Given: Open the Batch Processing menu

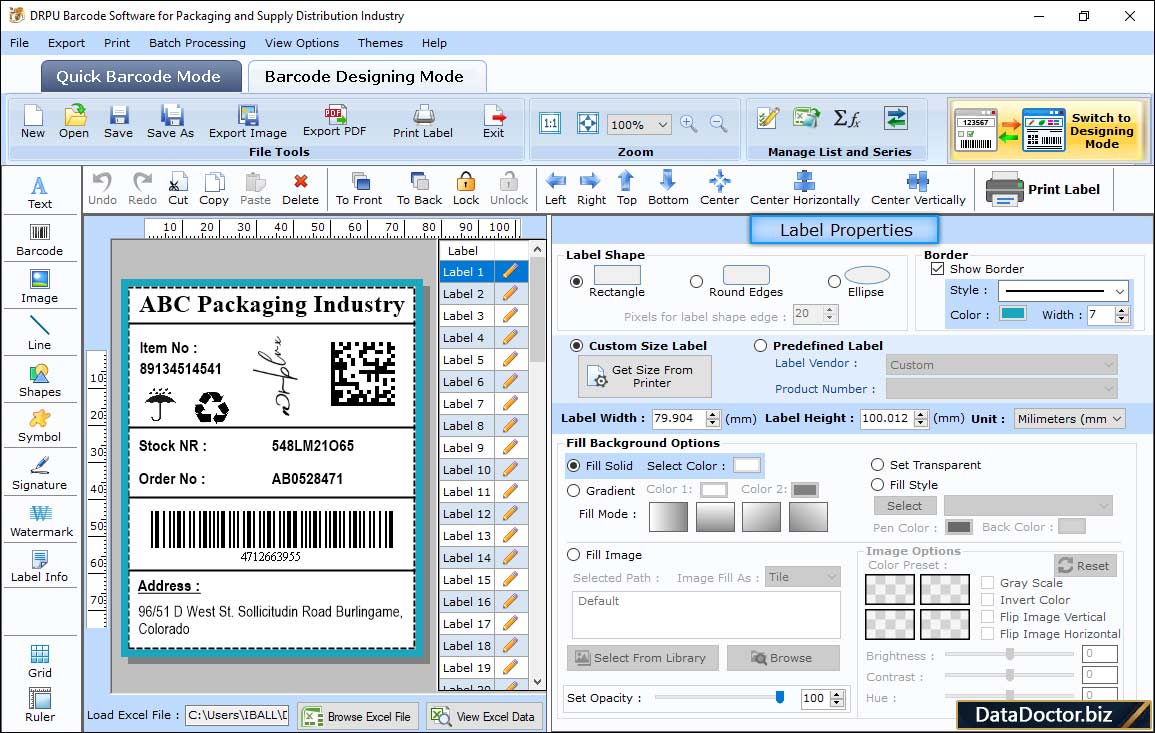Looking at the screenshot, I should coord(197,43).
